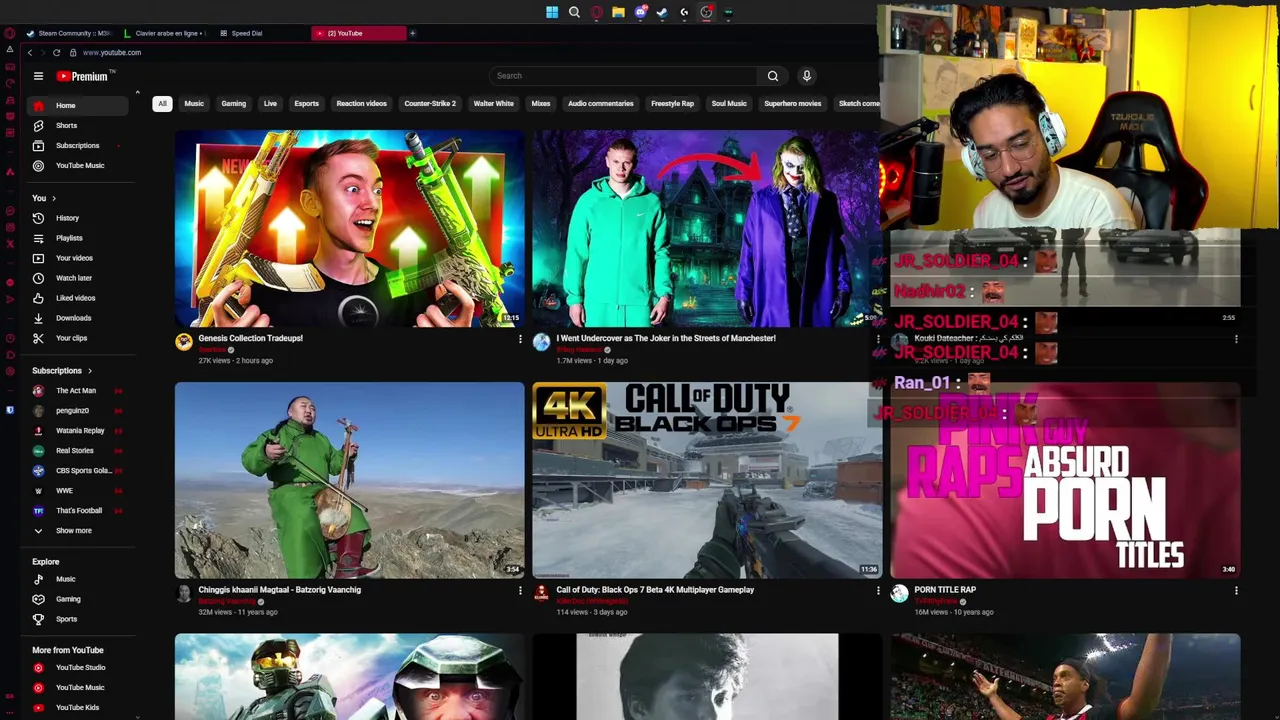Click the YouTube search input field

click(x=625, y=76)
